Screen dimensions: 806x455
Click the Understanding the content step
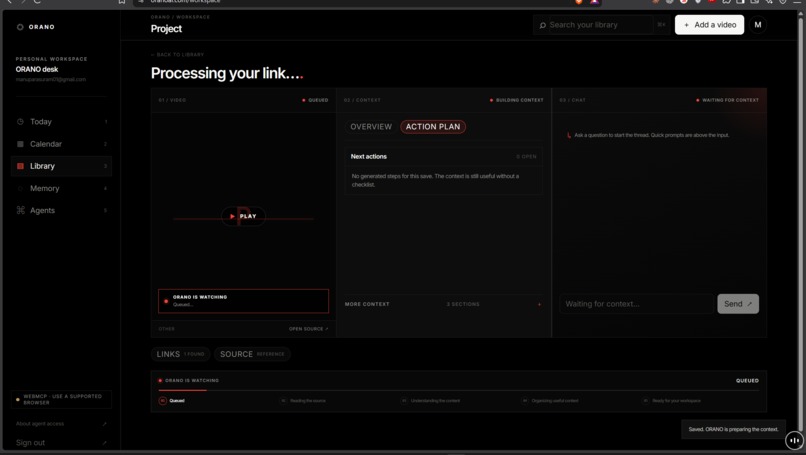click(430, 401)
